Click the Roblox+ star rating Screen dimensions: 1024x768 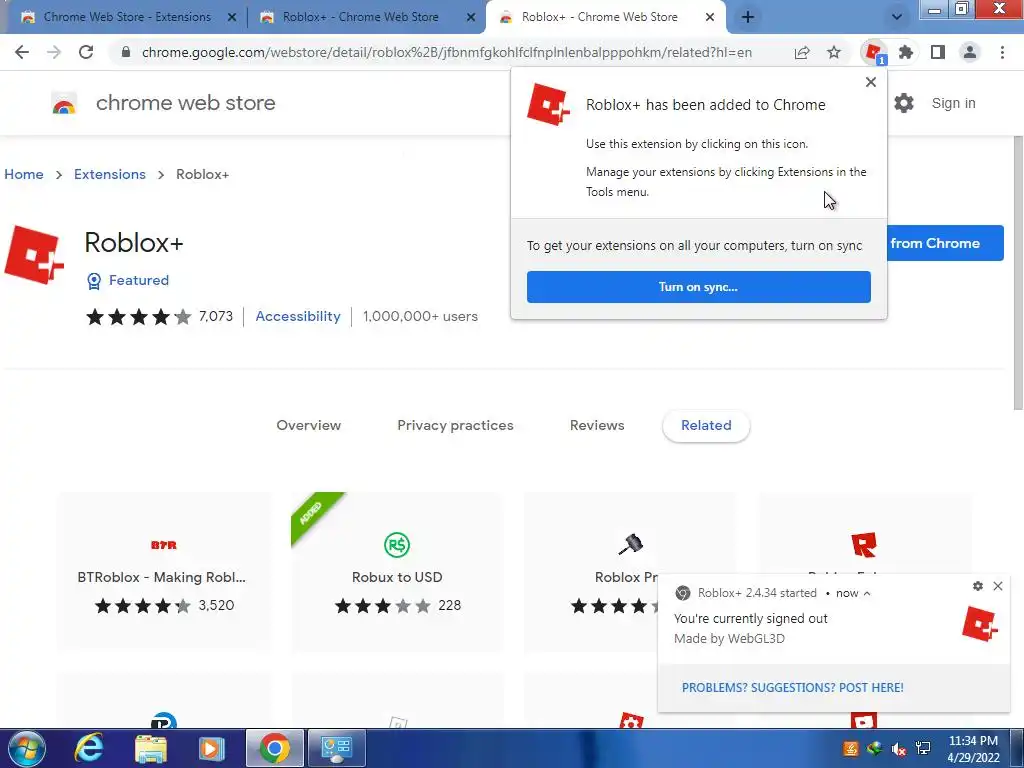pos(138,317)
